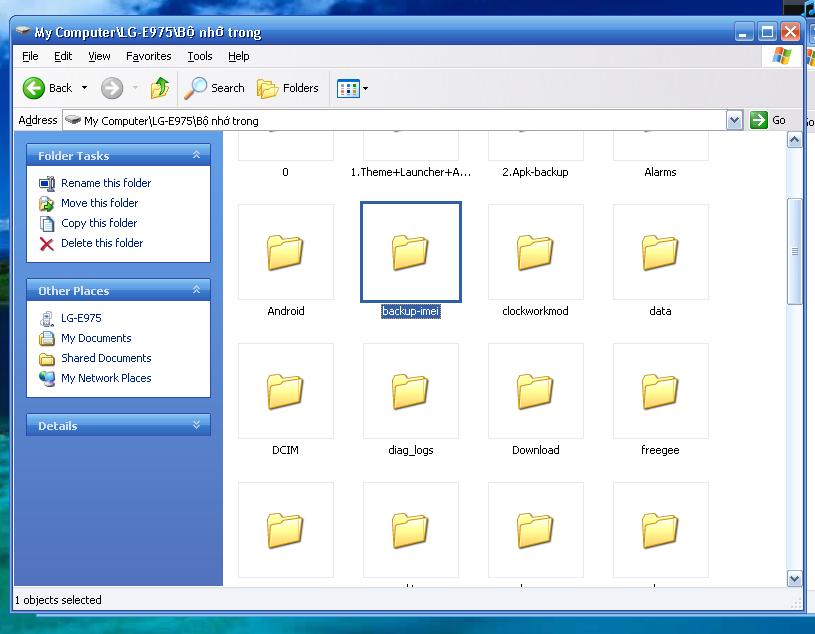This screenshot has height=634, width=815.
Task: Click Copy this folder link
Action: click(99, 223)
